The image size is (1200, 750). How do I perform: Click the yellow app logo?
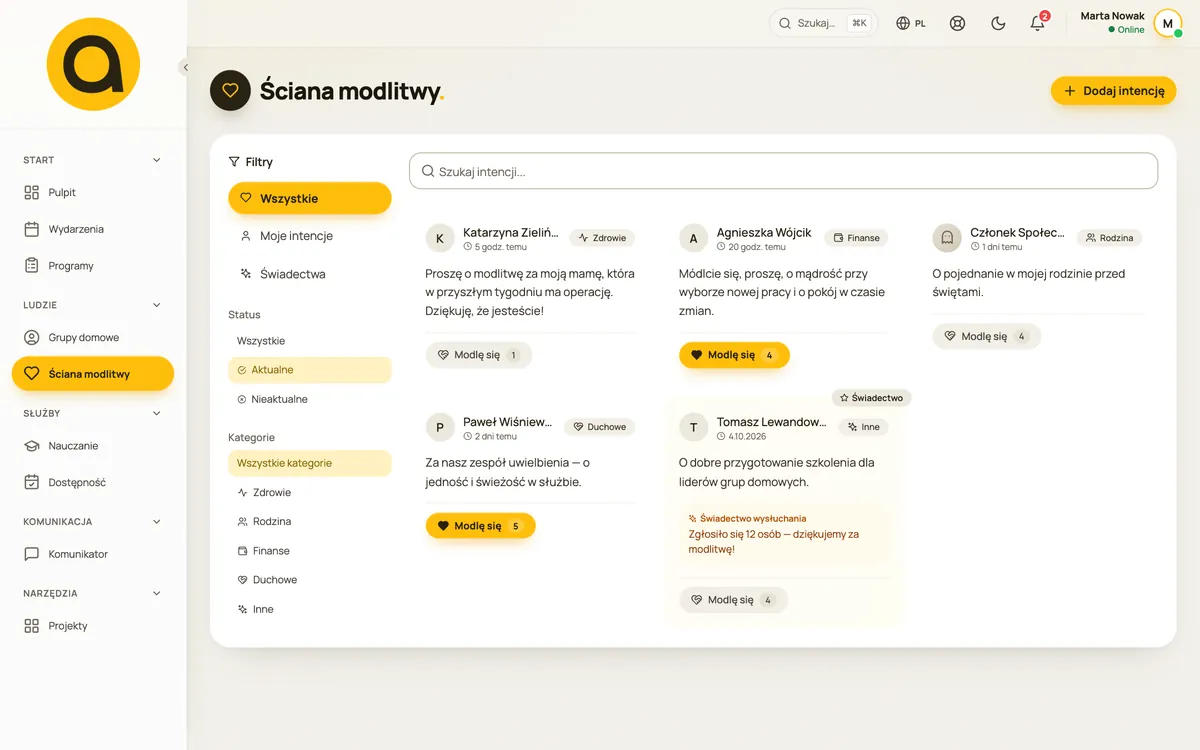click(x=93, y=64)
